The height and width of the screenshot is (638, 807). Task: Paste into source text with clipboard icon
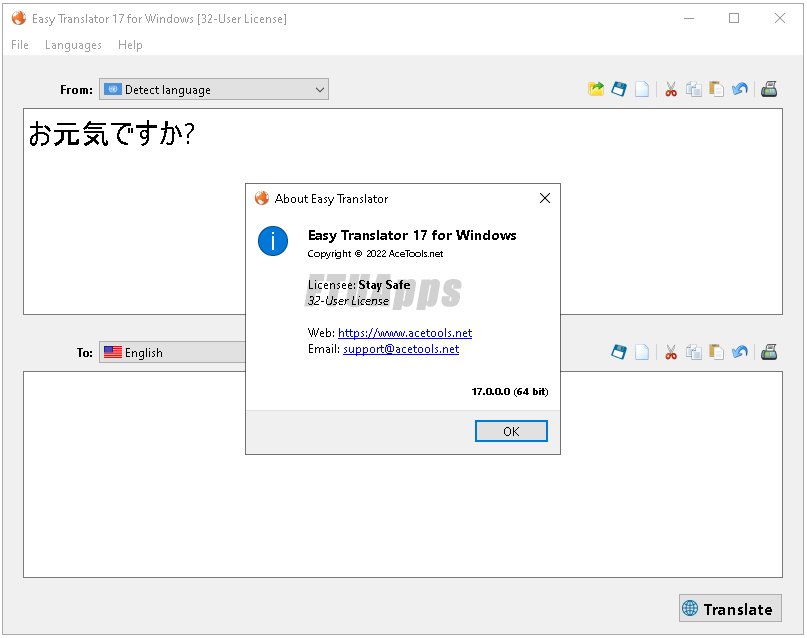(x=716, y=89)
